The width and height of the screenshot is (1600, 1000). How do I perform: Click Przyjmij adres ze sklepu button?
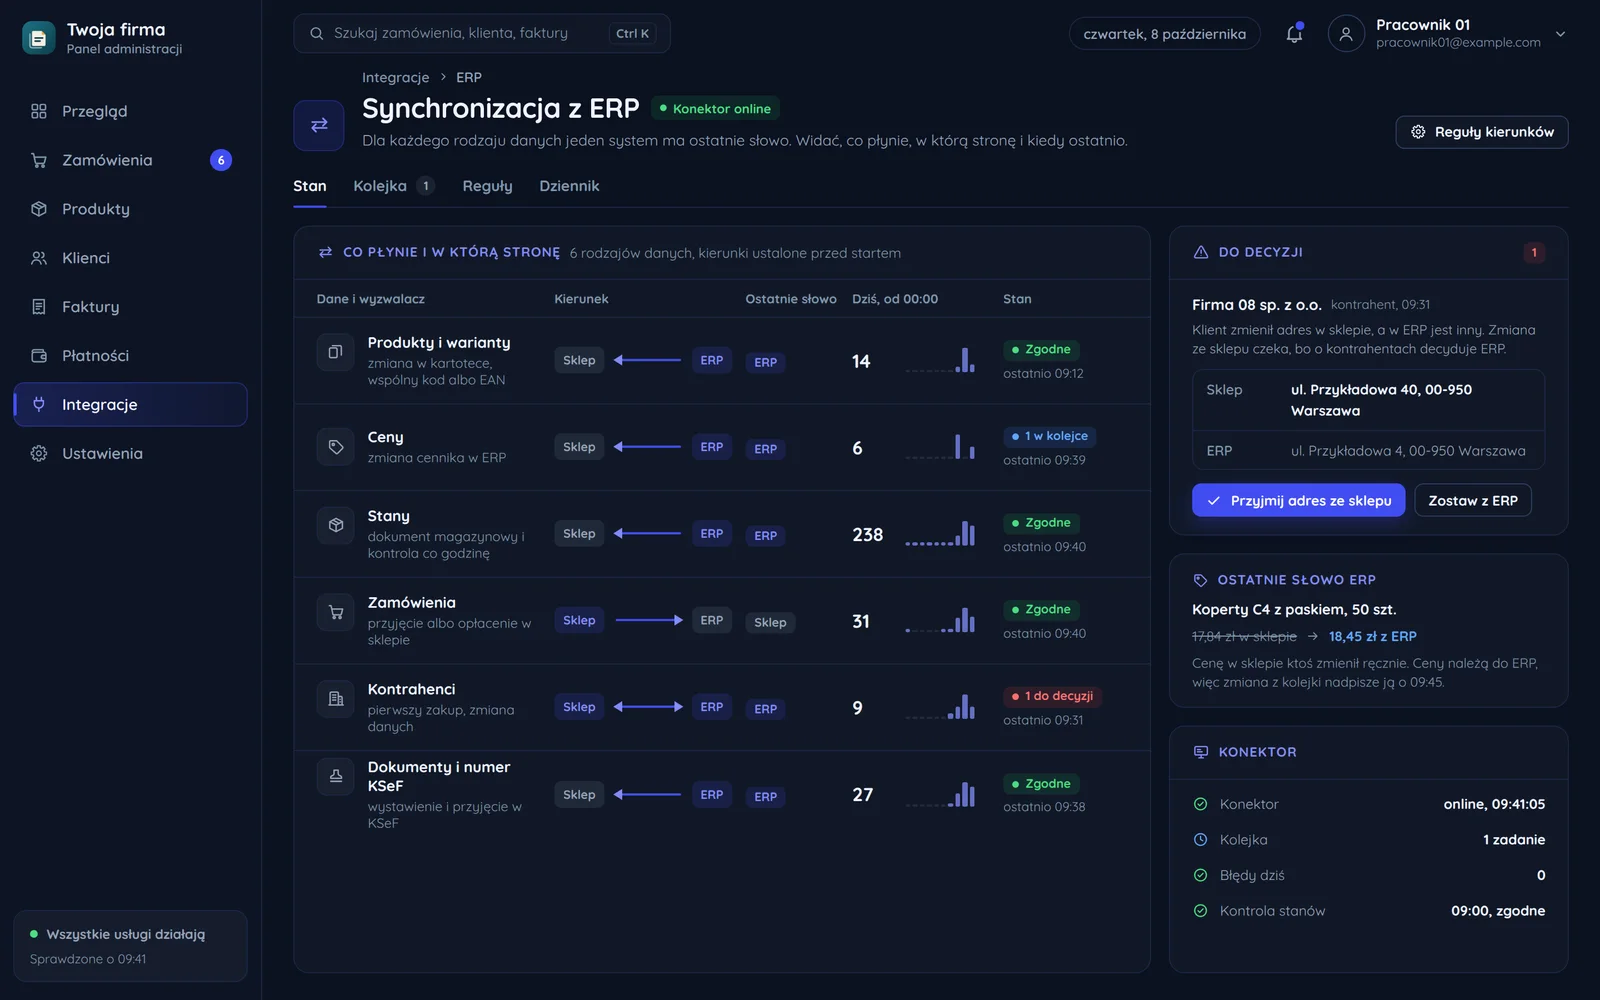click(1298, 501)
